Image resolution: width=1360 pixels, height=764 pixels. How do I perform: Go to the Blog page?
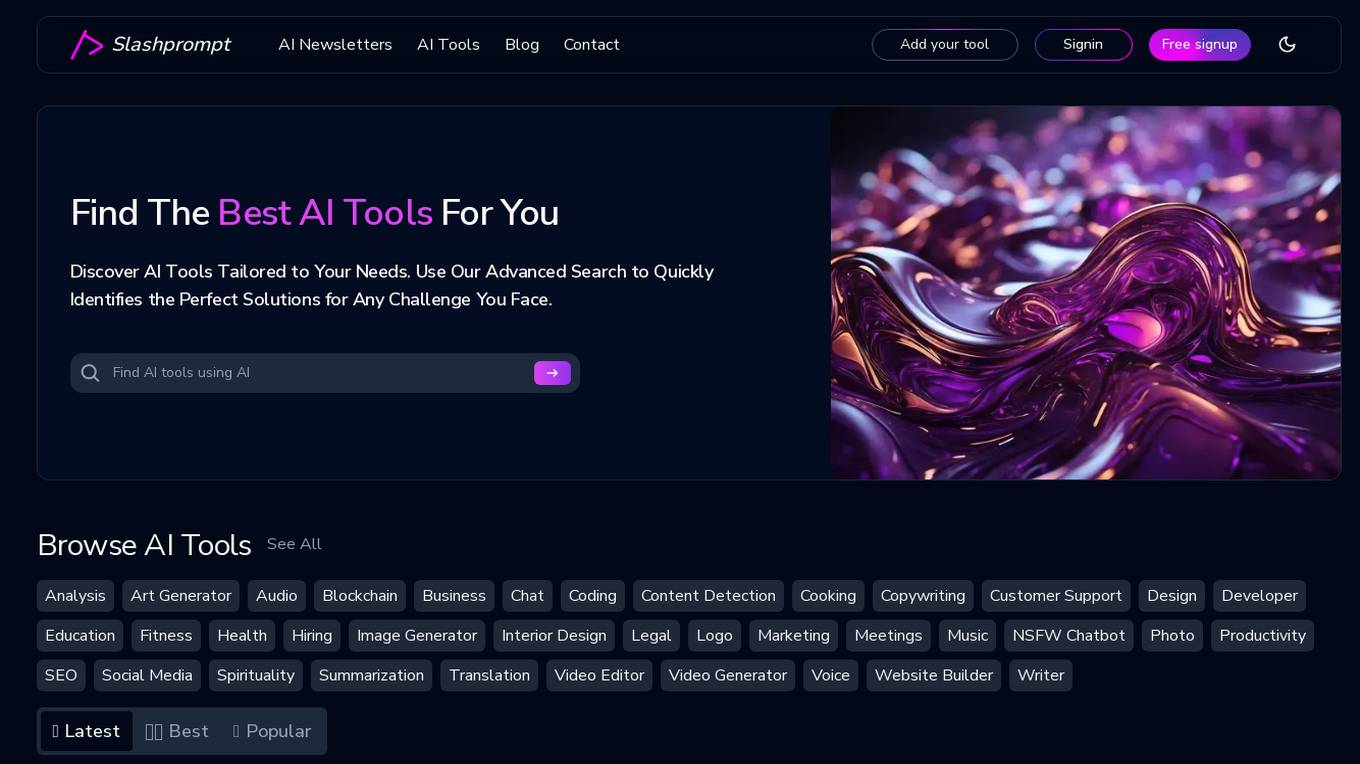pos(522,45)
